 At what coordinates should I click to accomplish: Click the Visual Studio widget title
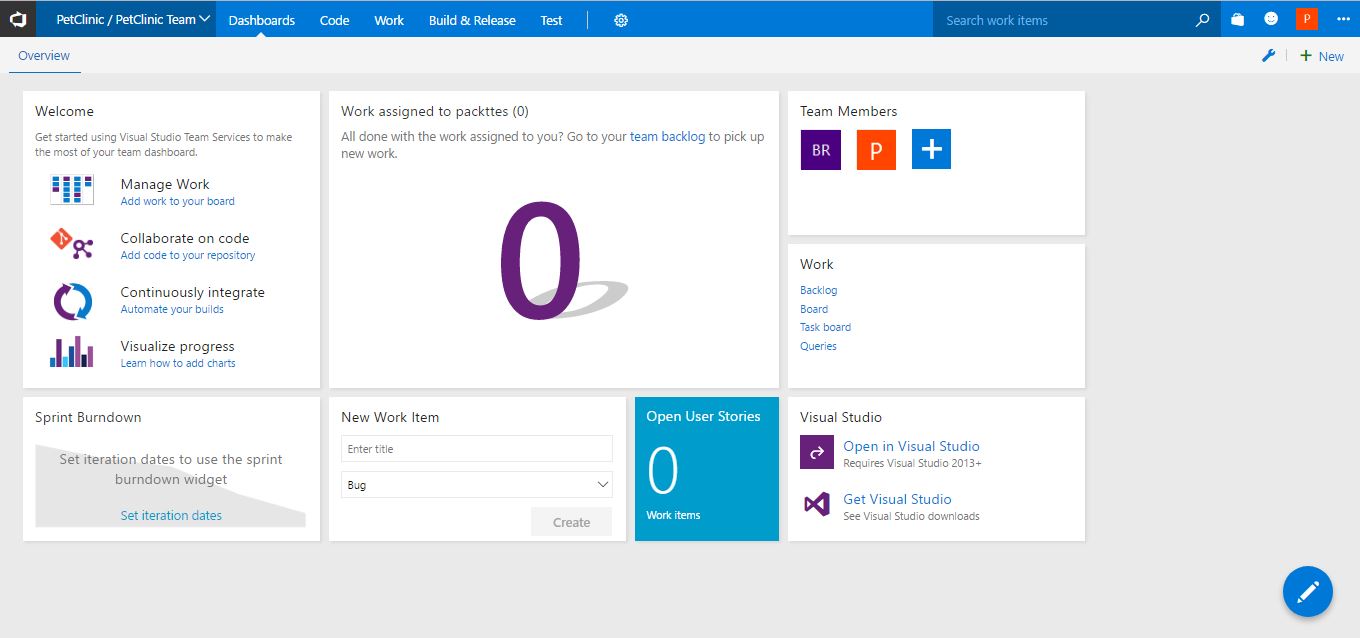click(841, 417)
